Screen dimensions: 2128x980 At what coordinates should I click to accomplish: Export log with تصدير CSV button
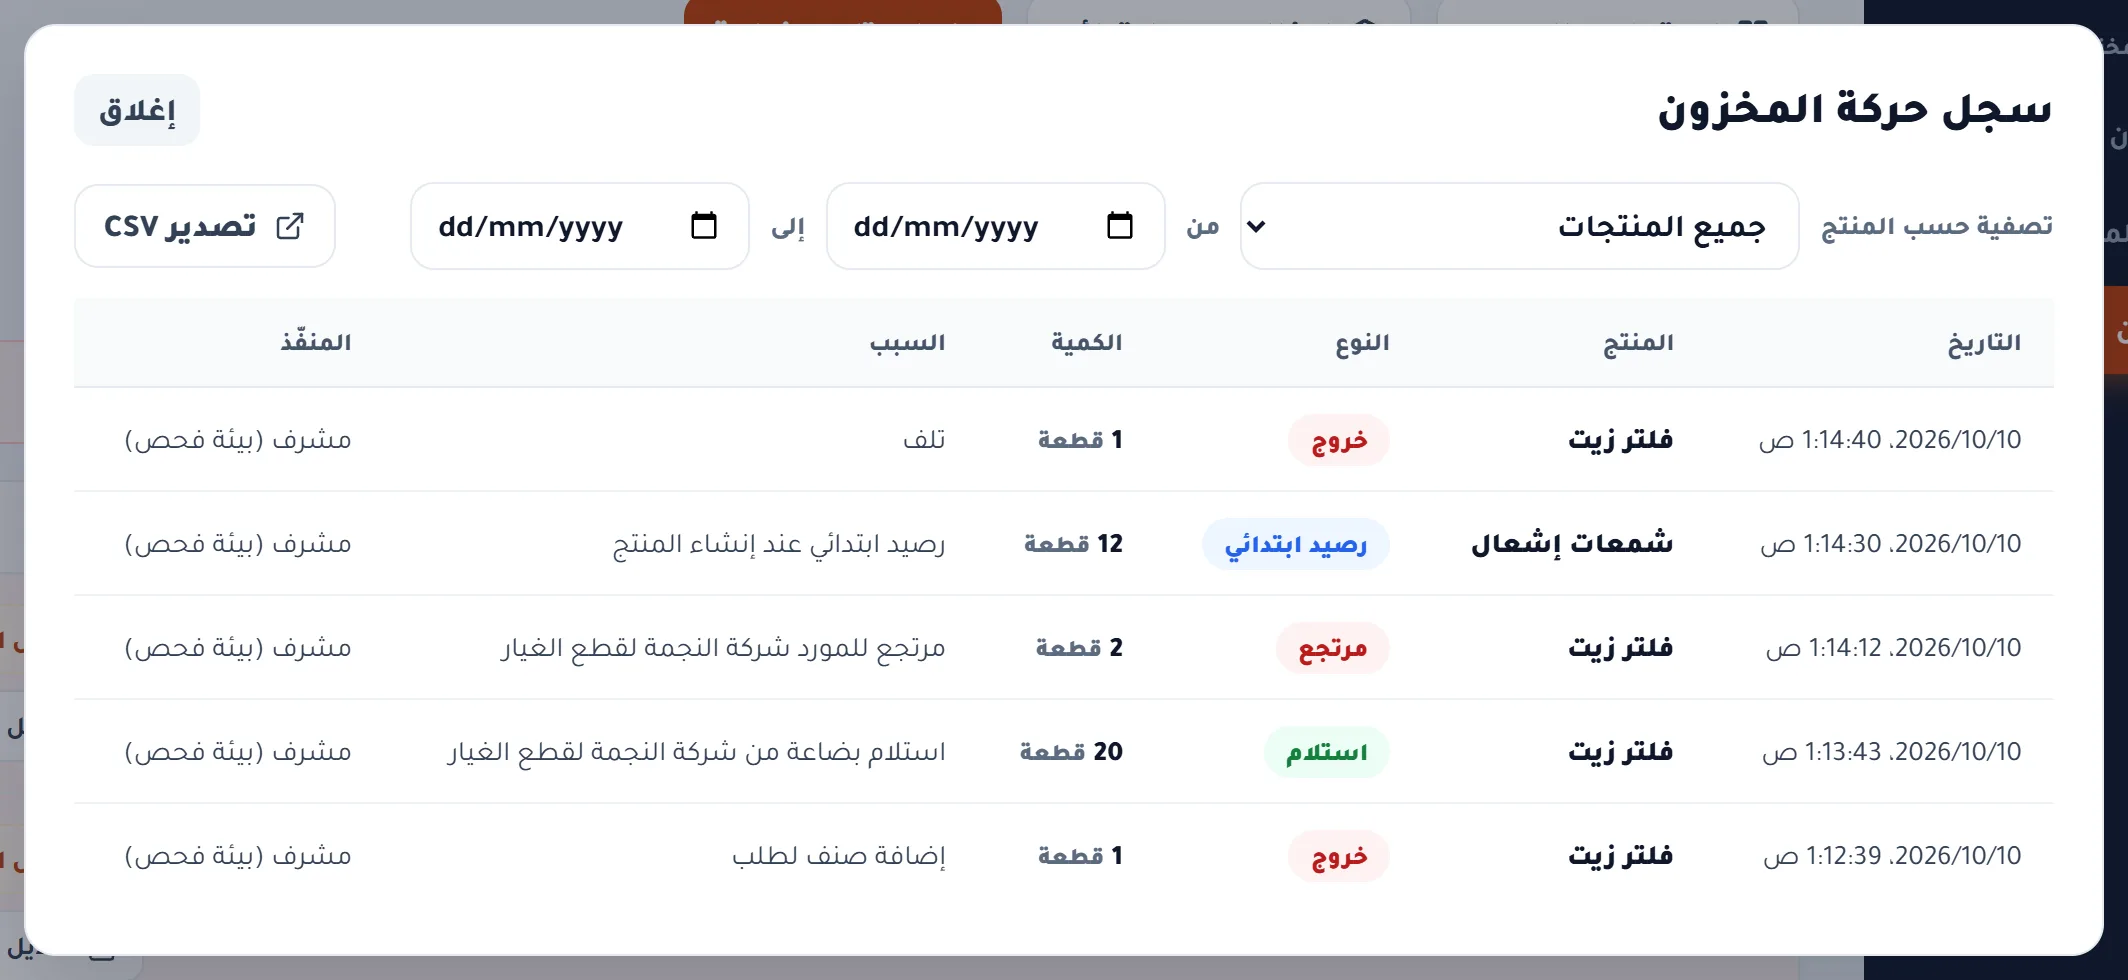click(x=205, y=226)
